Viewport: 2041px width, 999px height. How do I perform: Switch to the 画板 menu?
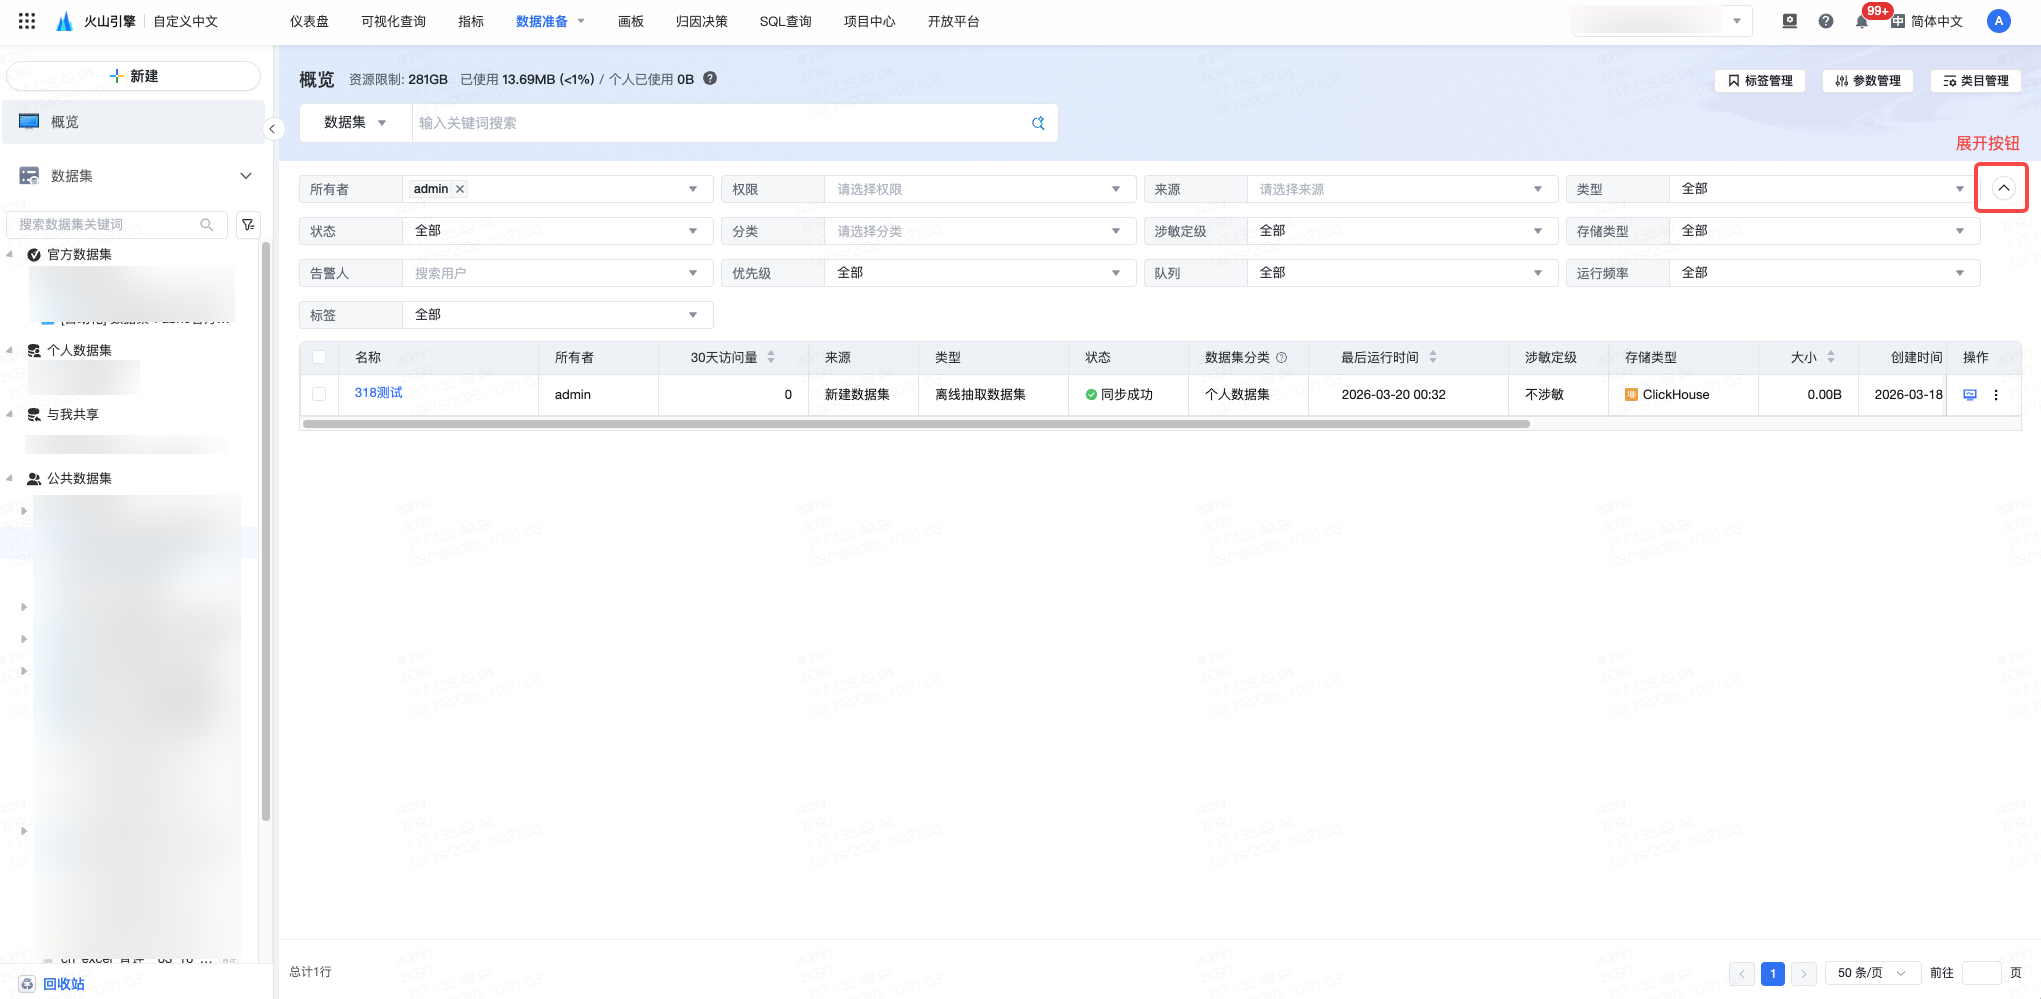tap(631, 21)
